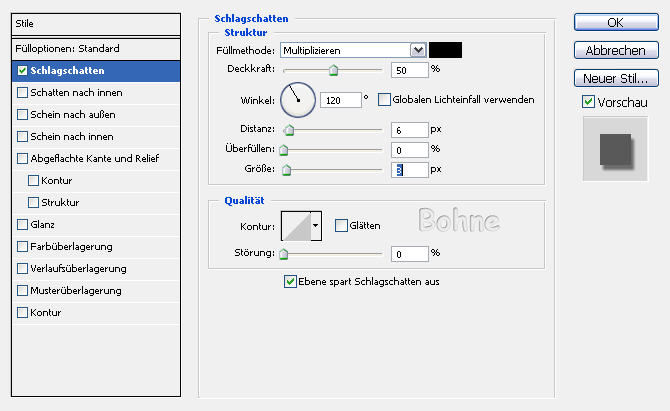Expand the Kontur curve picker arrow
The height and width of the screenshot is (411, 670).
click(x=317, y=226)
